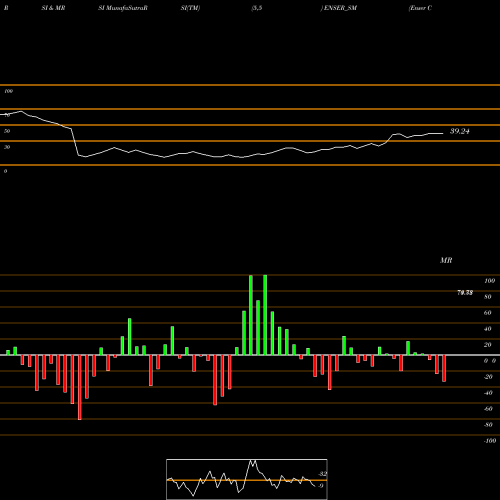Screen dimensions: 500x500
Task: Click the 32 value in mini chart
Action: pyautogui.click(x=323, y=474)
